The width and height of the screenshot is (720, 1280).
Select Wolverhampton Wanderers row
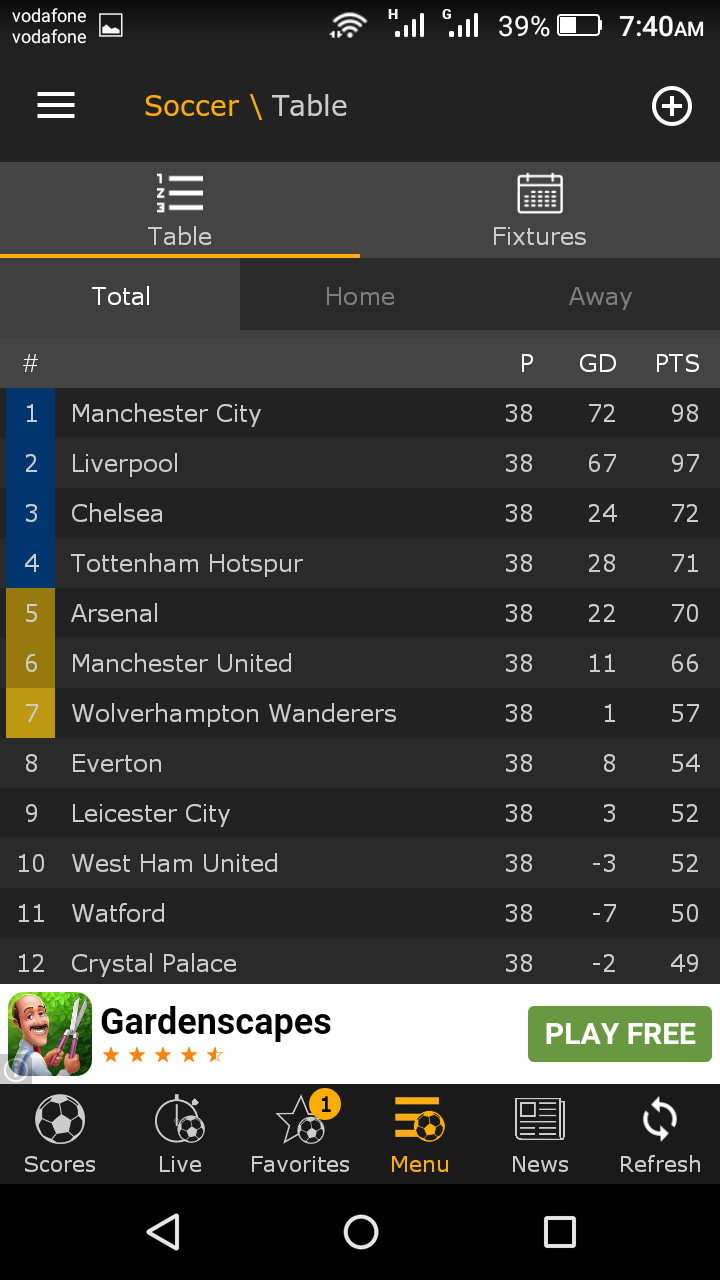click(x=360, y=713)
